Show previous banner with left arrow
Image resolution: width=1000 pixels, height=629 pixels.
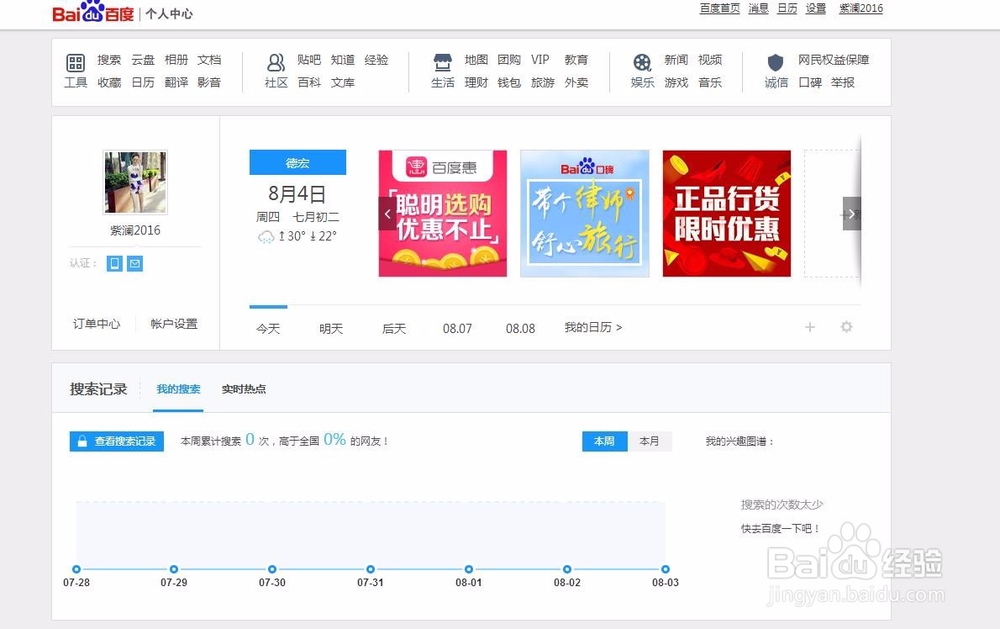(x=387, y=214)
